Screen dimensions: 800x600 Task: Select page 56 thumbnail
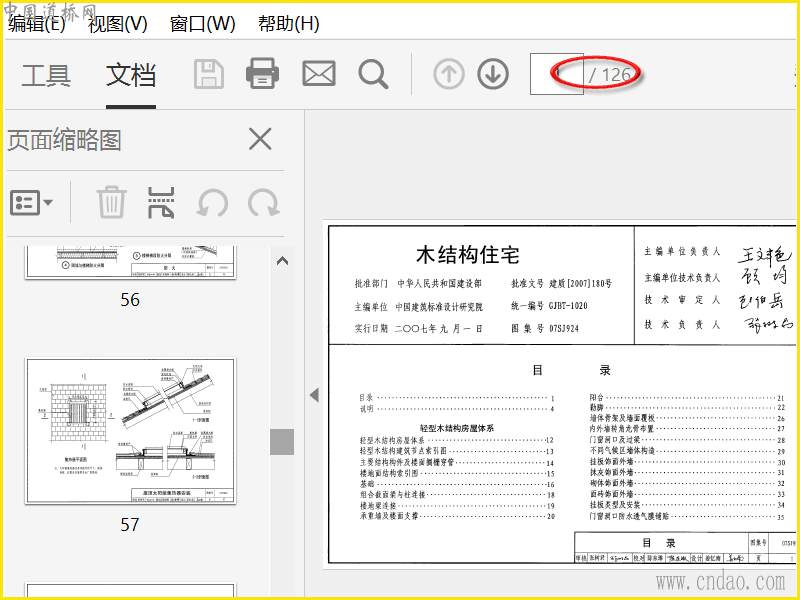(131, 262)
